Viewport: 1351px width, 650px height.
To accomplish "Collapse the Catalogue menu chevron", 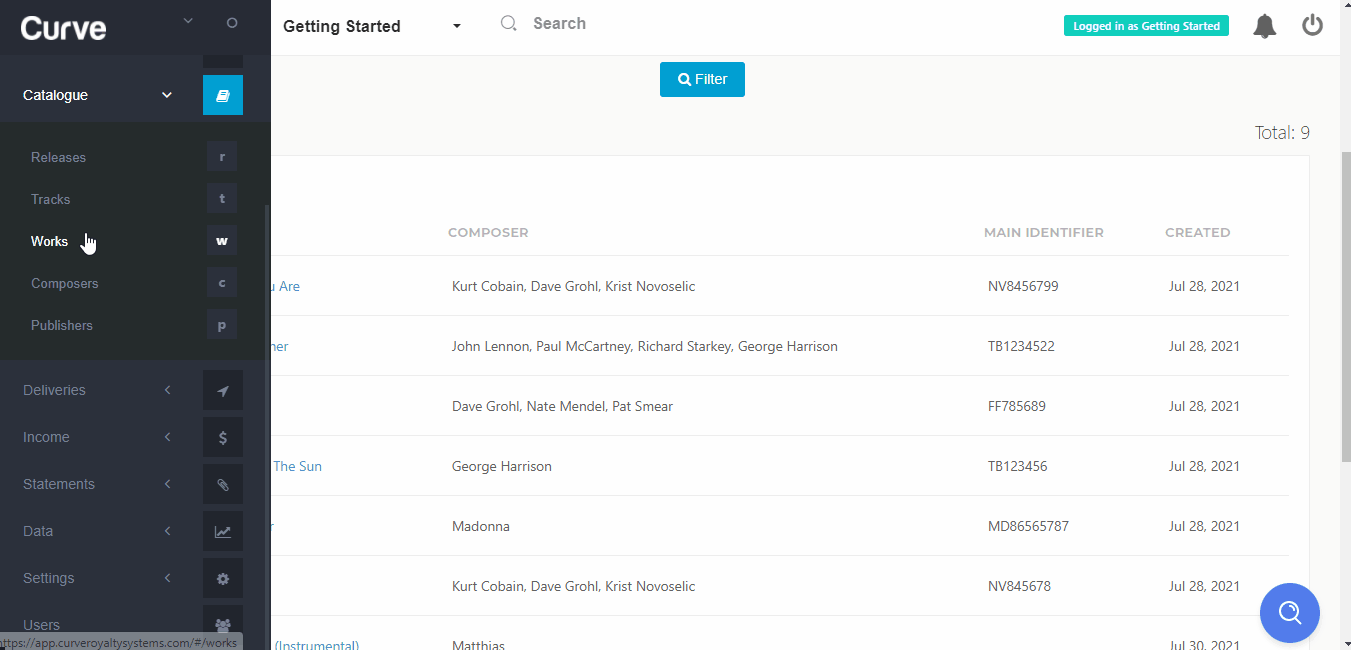I will (x=167, y=95).
